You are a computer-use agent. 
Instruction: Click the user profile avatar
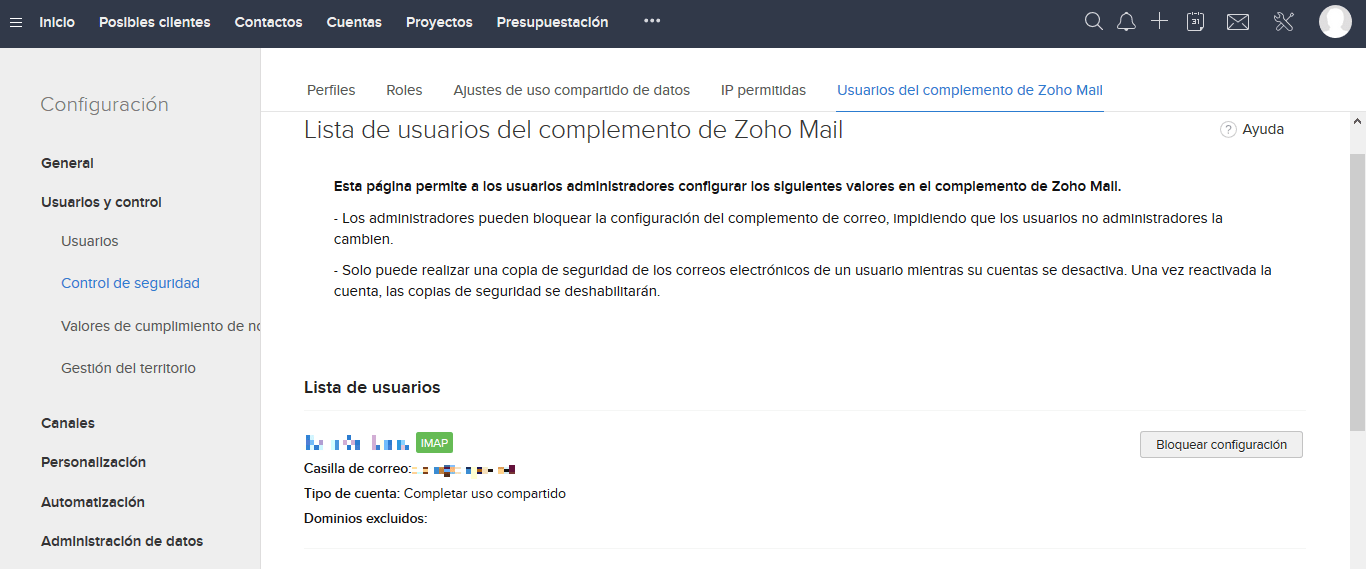[x=1335, y=22]
